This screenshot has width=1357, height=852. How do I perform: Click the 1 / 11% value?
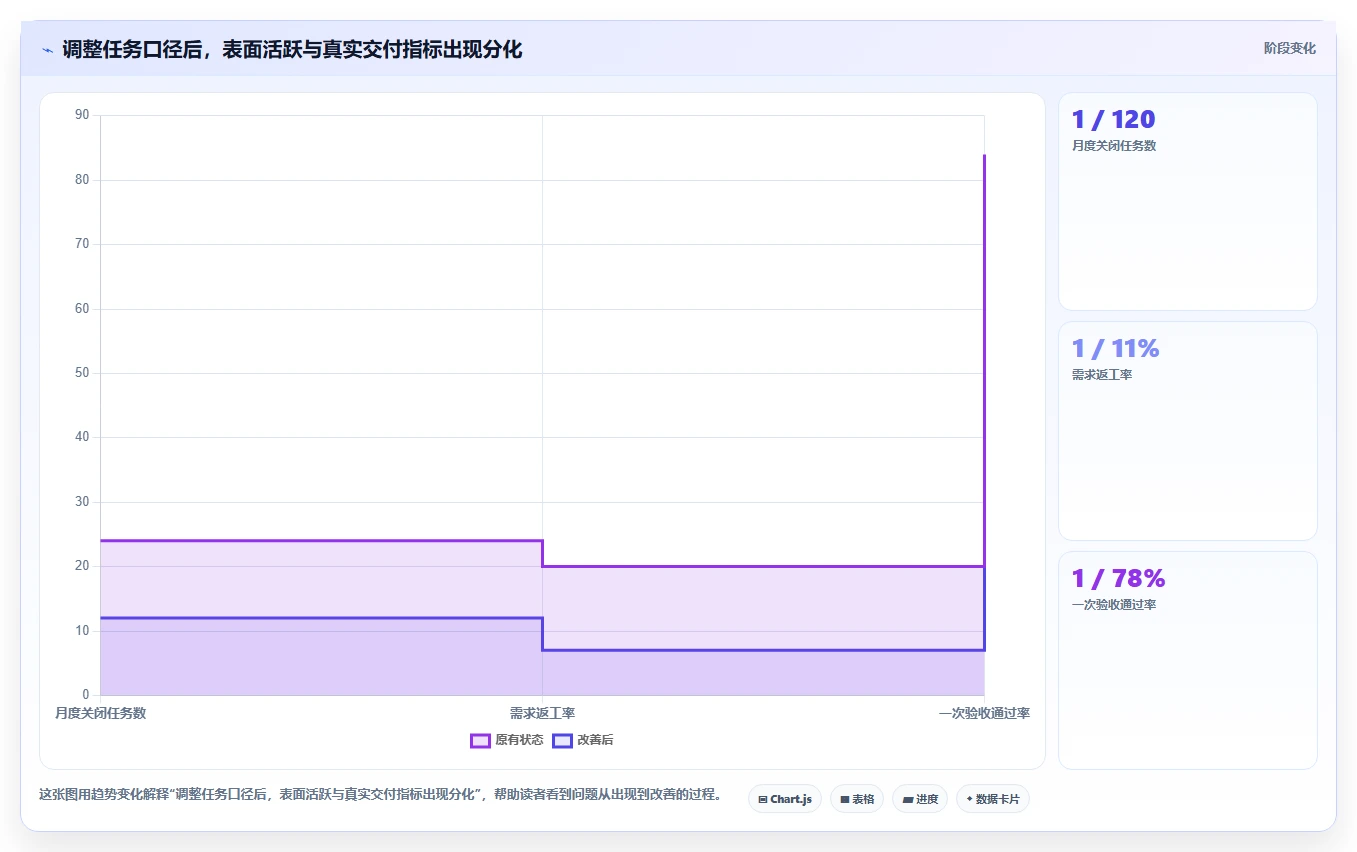[x=1115, y=349]
